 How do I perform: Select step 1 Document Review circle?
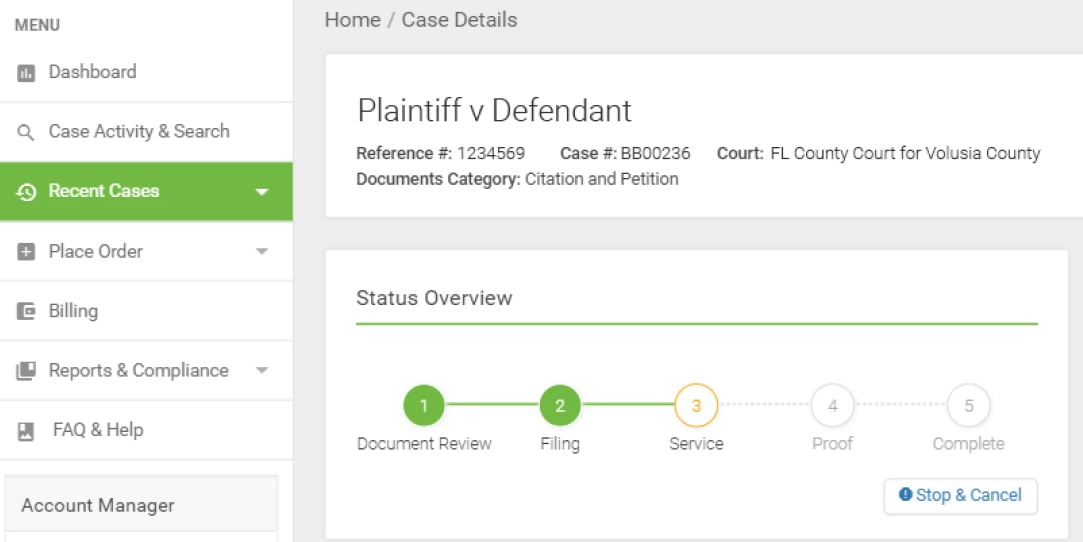point(424,406)
